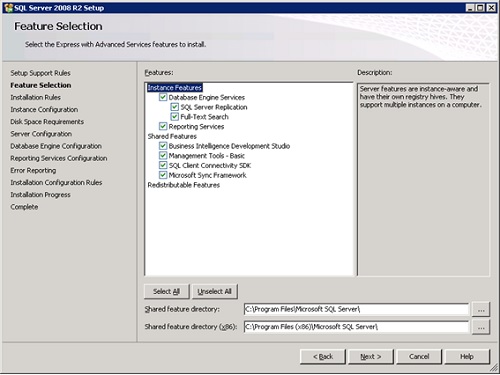Toggle the Full-Text Search checkbox

tap(175, 117)
